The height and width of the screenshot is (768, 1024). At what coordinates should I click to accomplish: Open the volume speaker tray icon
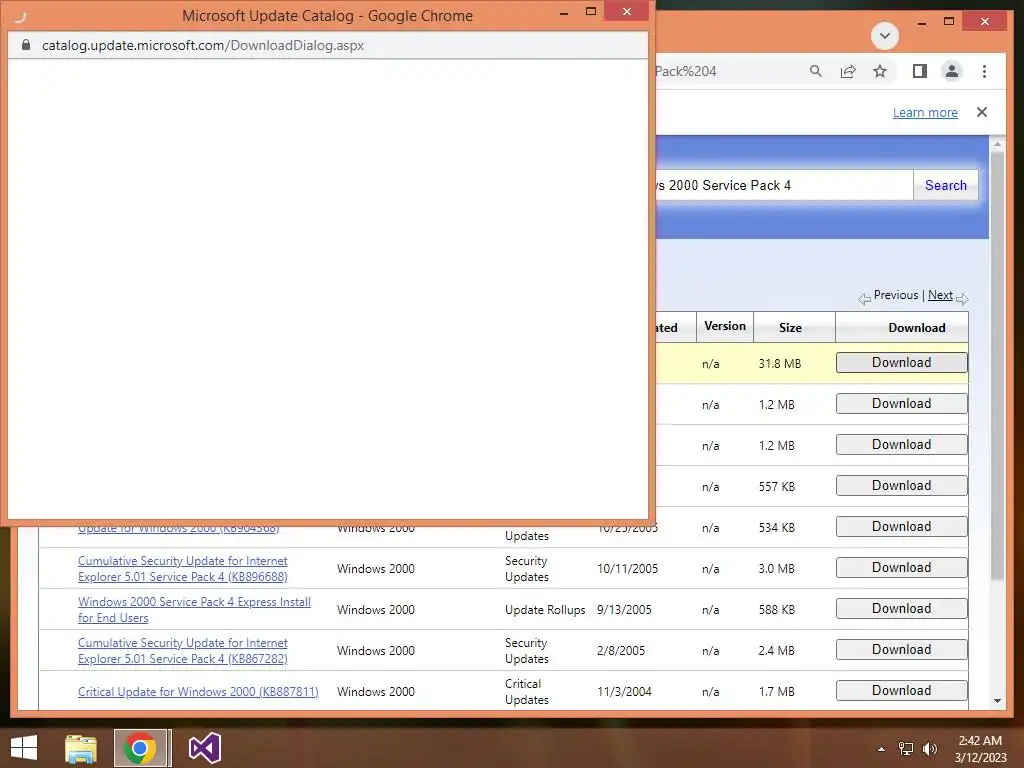929,749
